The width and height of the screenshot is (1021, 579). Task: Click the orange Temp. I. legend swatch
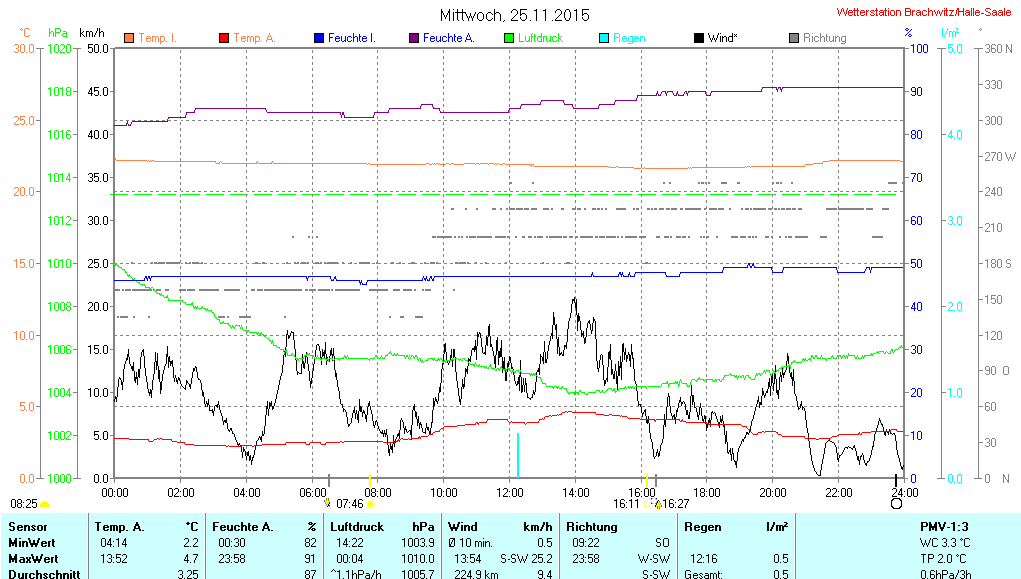point(129,38)
